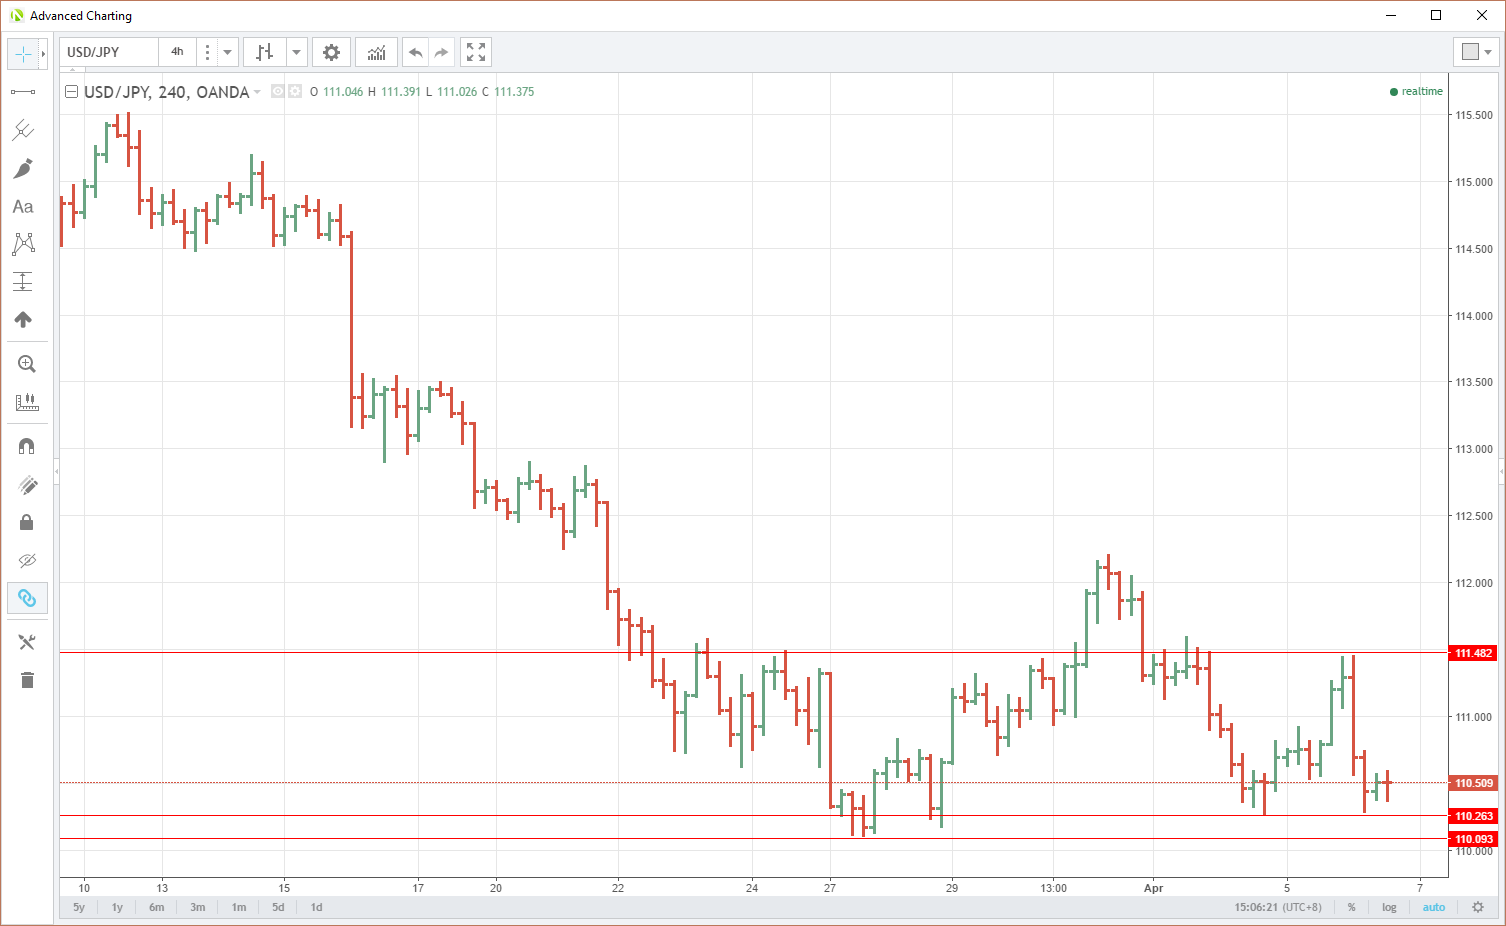Collapse the USD/JPY legend with minus box
This screenshot has height=926, width=1506.
[x=71, y=92]
